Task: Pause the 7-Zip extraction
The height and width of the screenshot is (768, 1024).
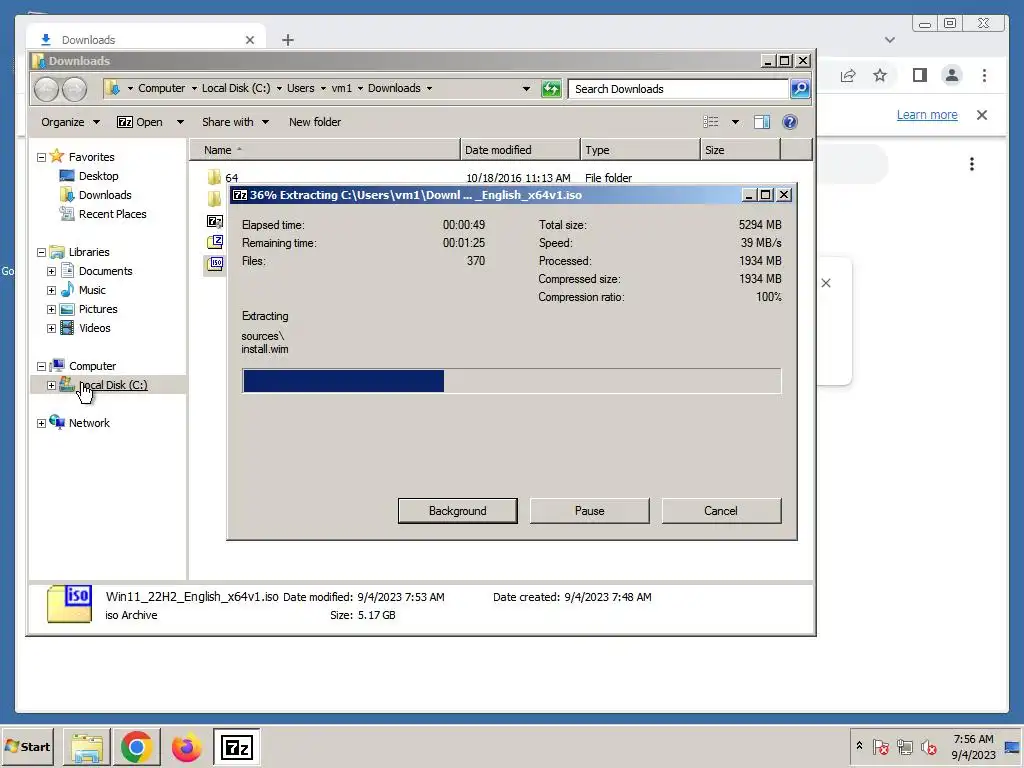Action: [589, 511]
